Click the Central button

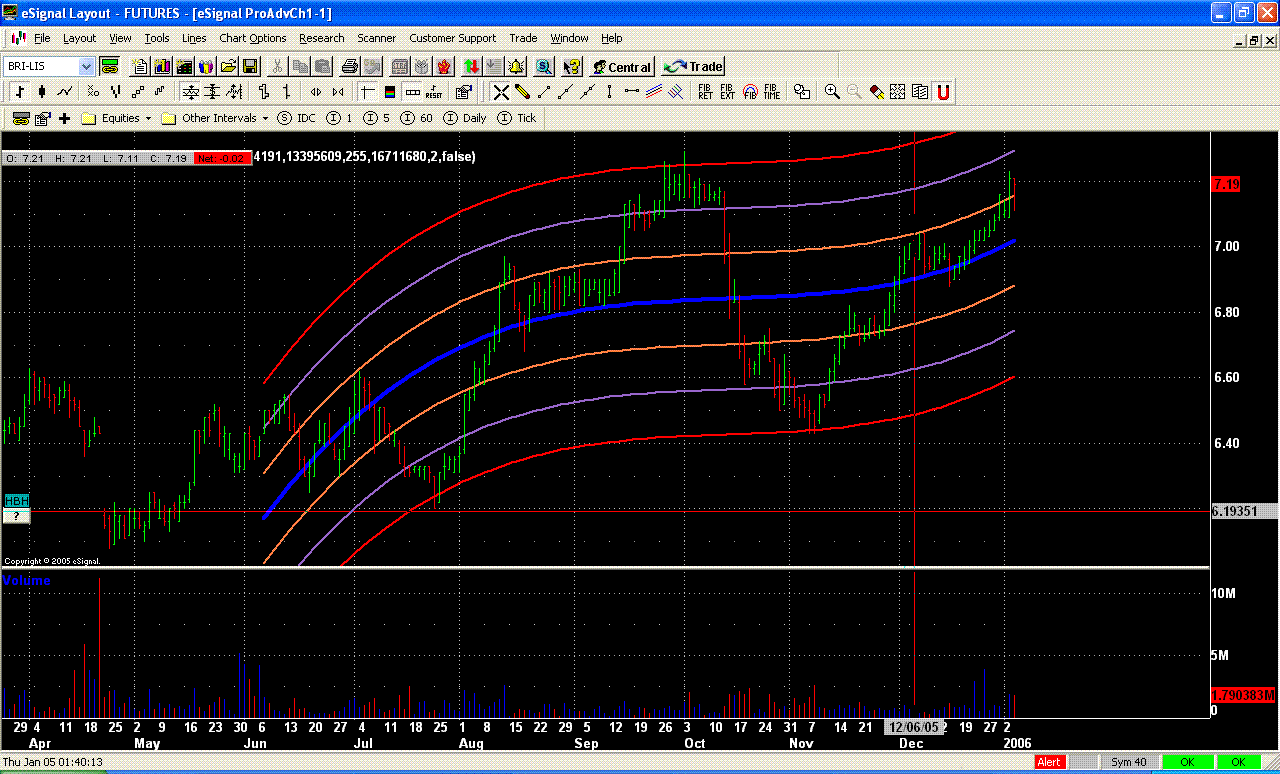(621, 67)
